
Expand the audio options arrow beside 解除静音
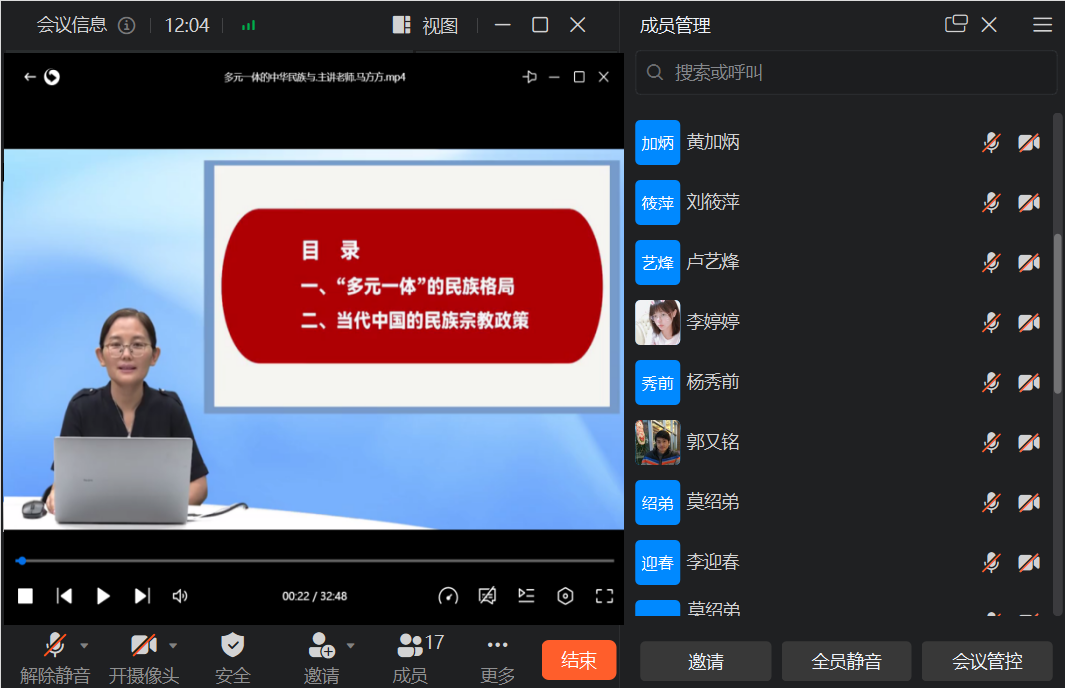85,645
